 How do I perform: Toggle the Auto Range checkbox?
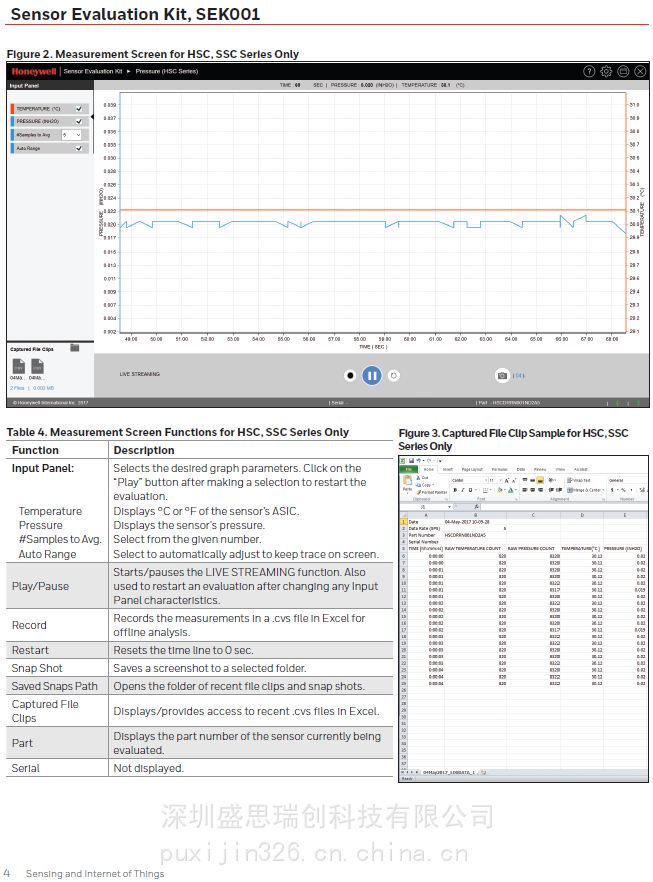[x=79, y=148]
